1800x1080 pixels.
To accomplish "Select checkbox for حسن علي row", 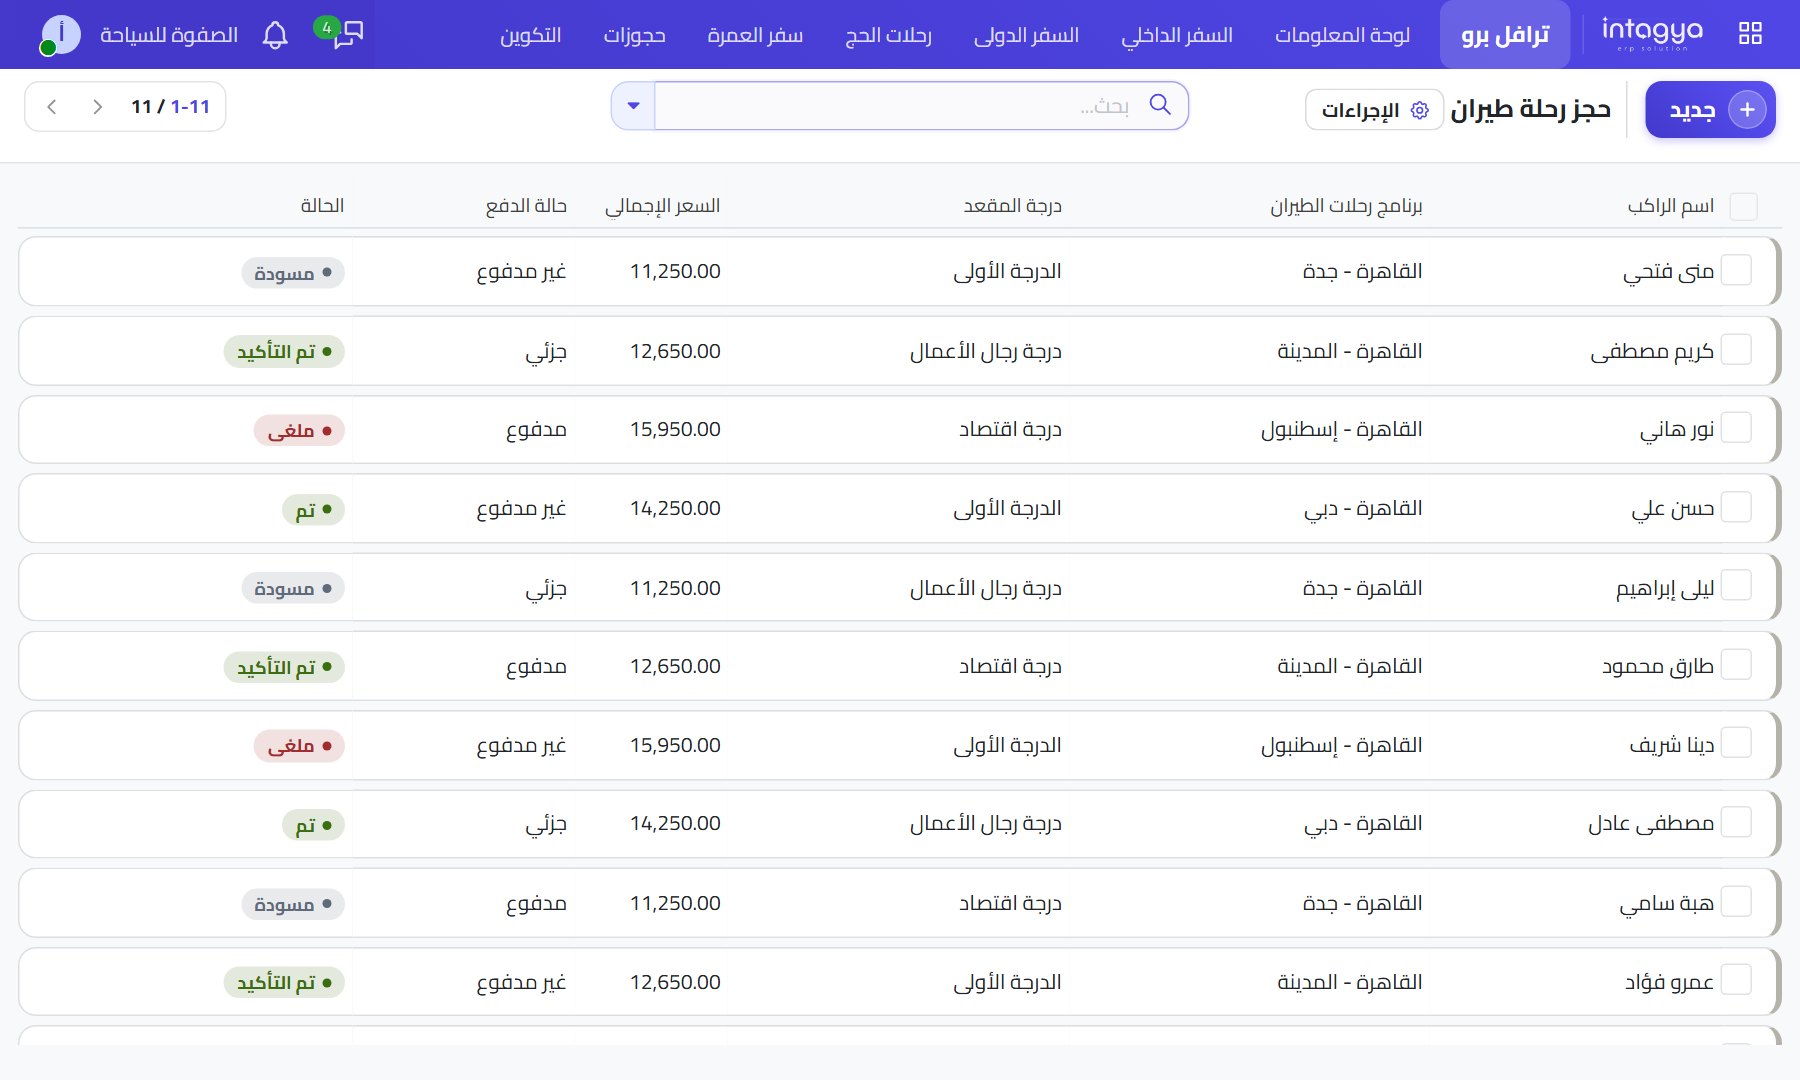I will [x=1737, y=506].
